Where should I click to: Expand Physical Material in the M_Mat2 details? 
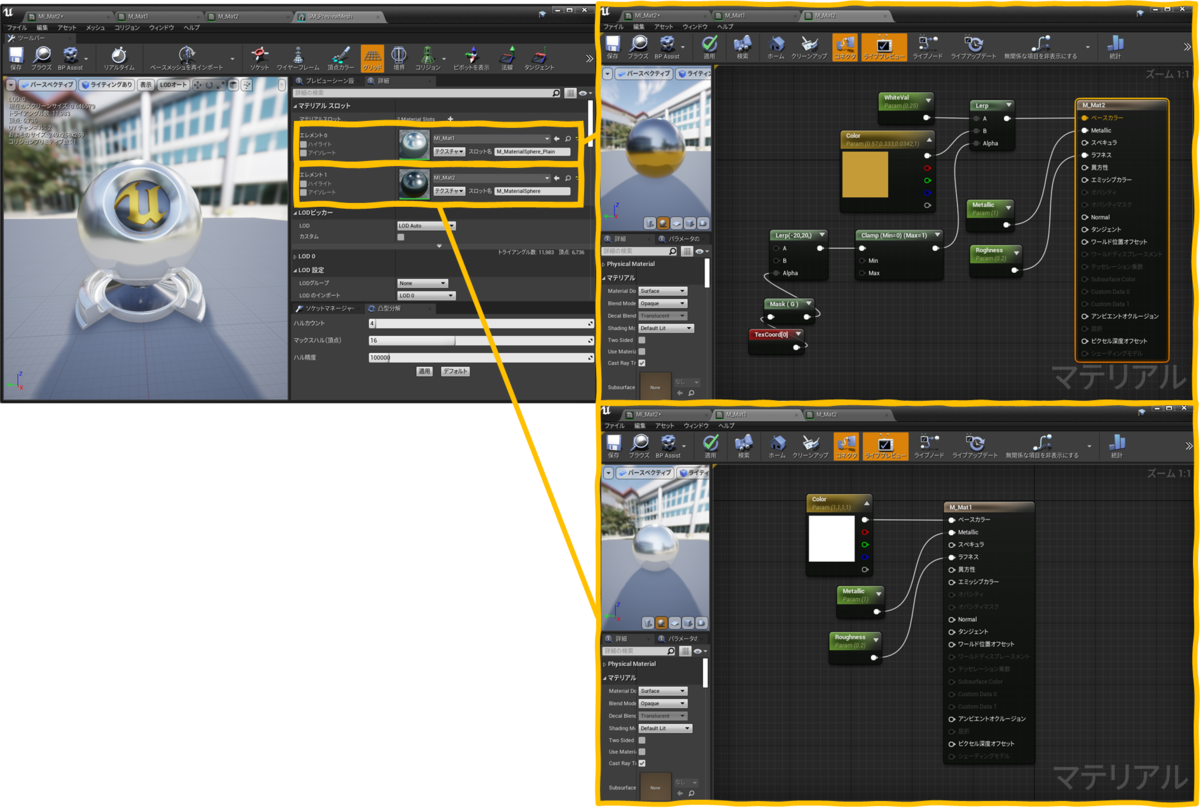603,264
